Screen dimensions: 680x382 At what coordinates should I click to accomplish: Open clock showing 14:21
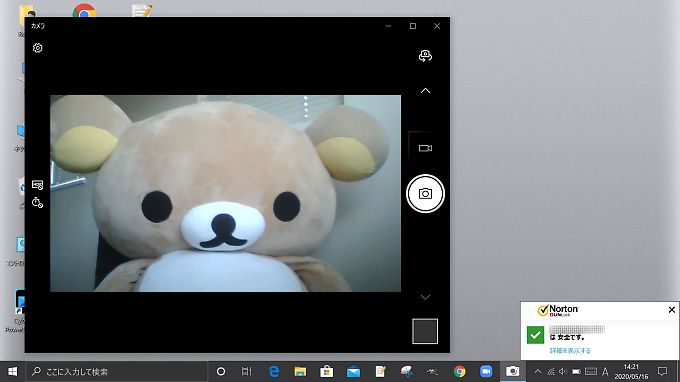tap(631, 372)
